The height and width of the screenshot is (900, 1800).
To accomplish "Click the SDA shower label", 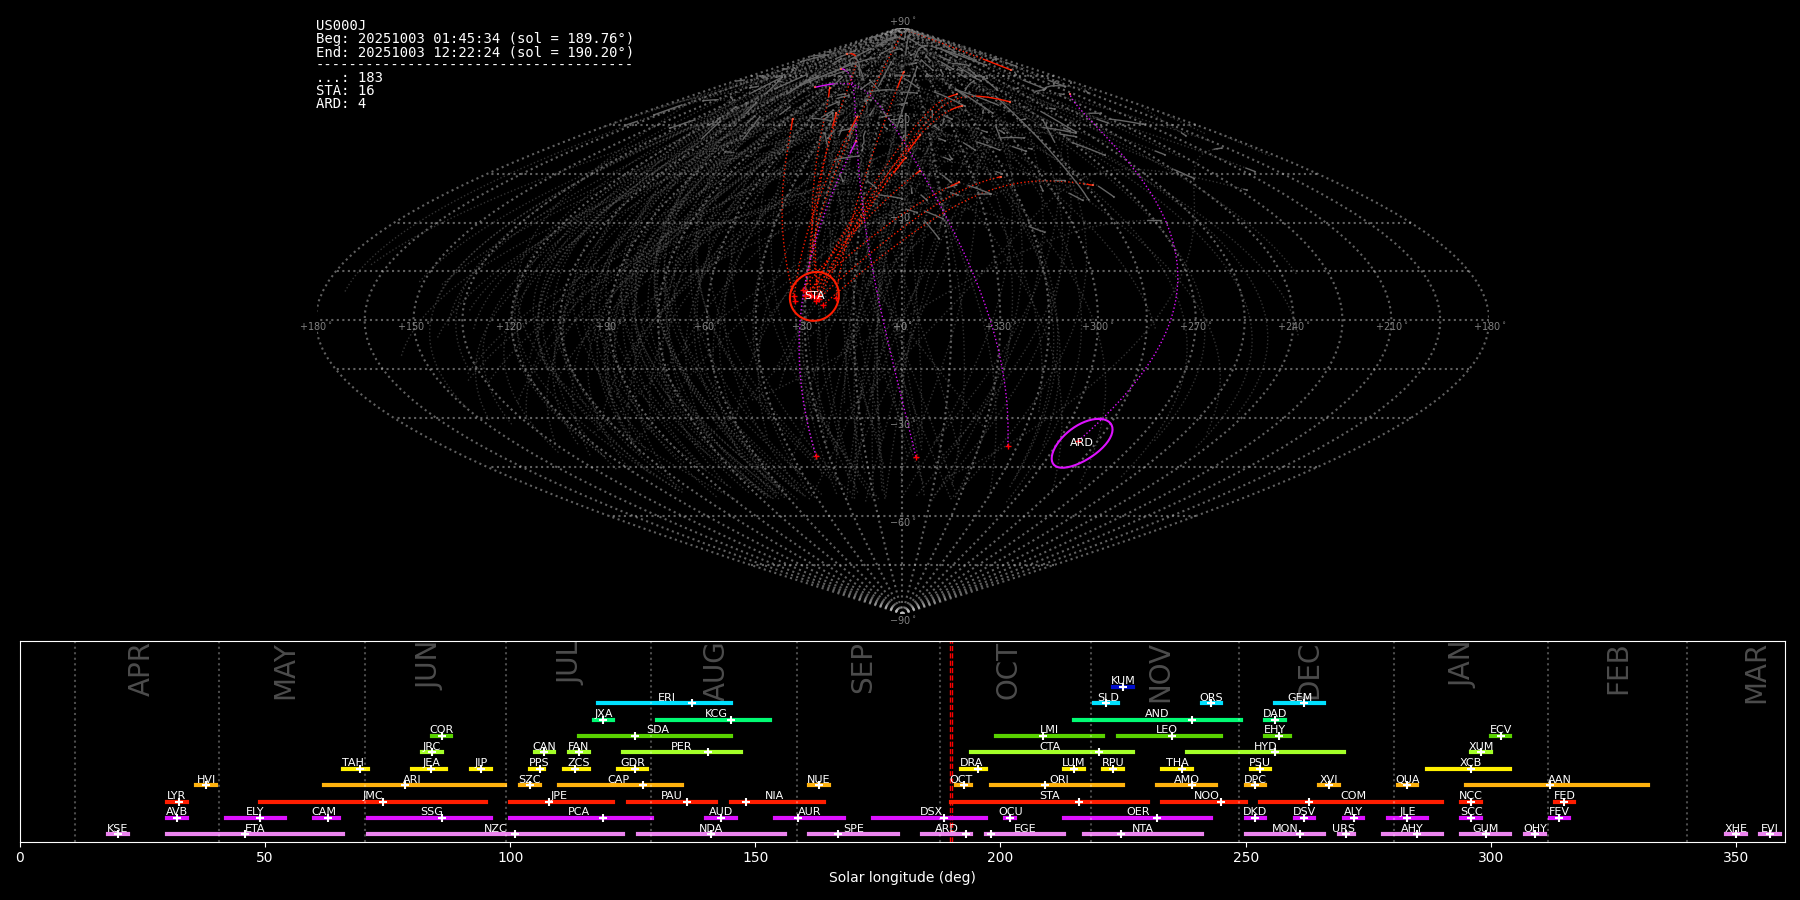I will pos(658,730).
